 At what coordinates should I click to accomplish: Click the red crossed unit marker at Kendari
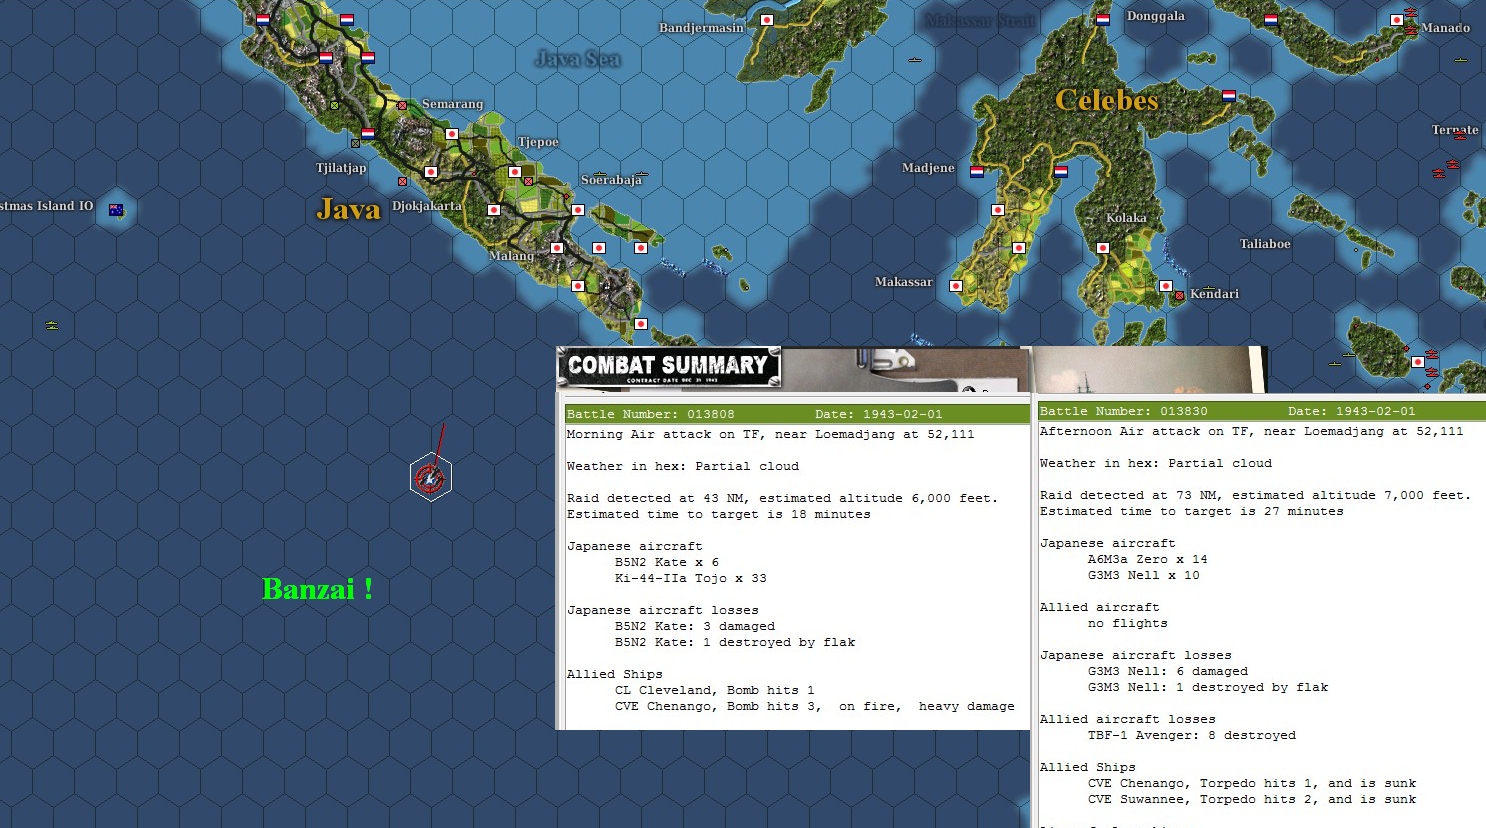tap(1180, 295)
